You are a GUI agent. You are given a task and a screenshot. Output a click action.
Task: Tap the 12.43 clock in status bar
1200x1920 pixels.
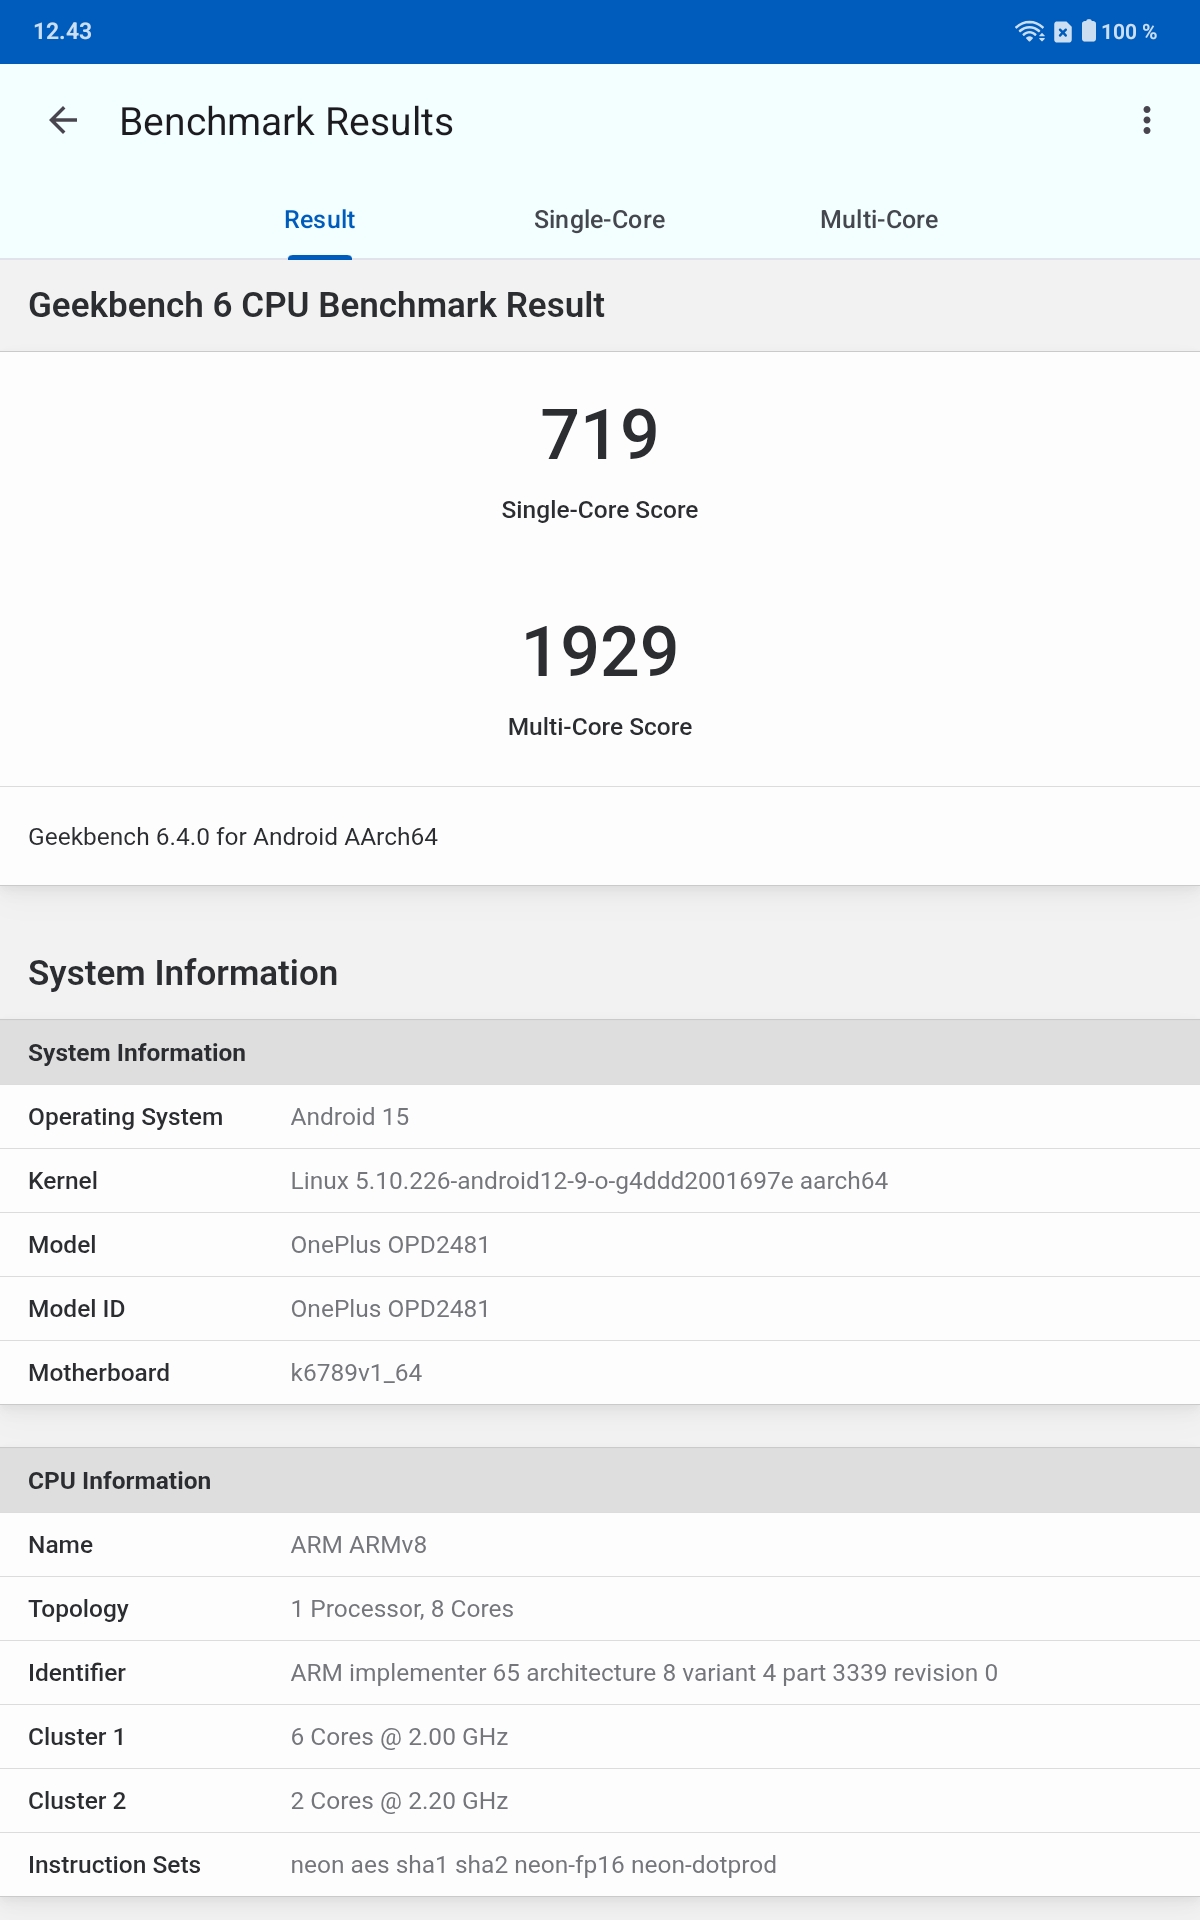[x=63, y=31]
